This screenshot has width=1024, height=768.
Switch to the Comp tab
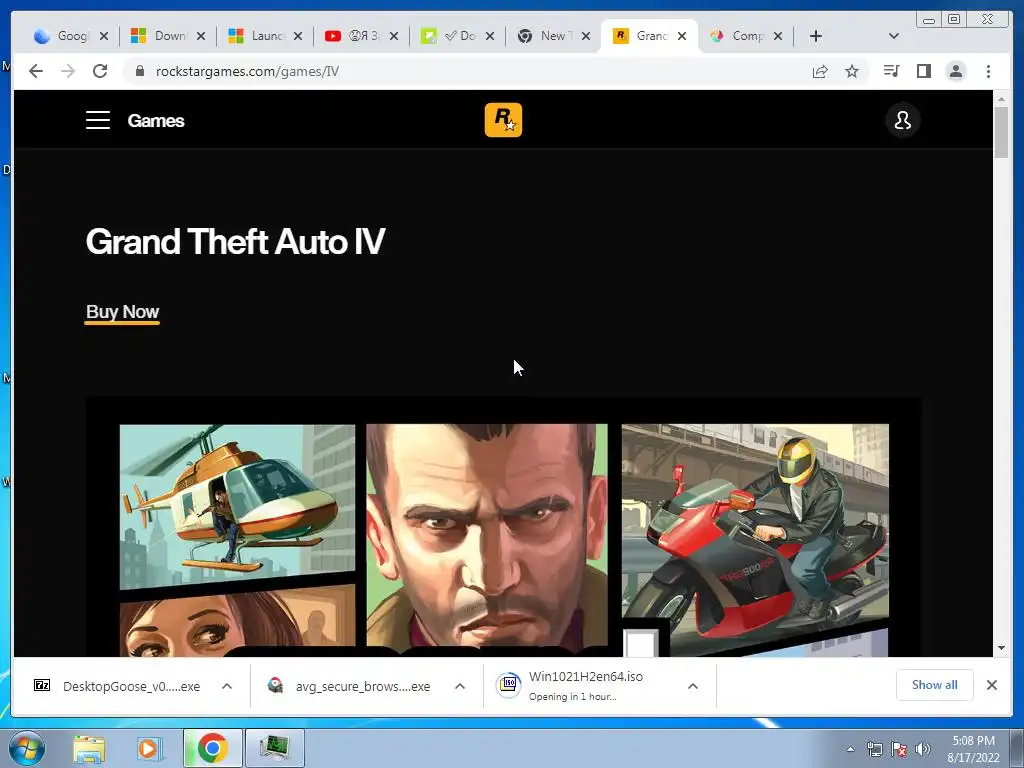pyautogui.click(x=738, y=36)
